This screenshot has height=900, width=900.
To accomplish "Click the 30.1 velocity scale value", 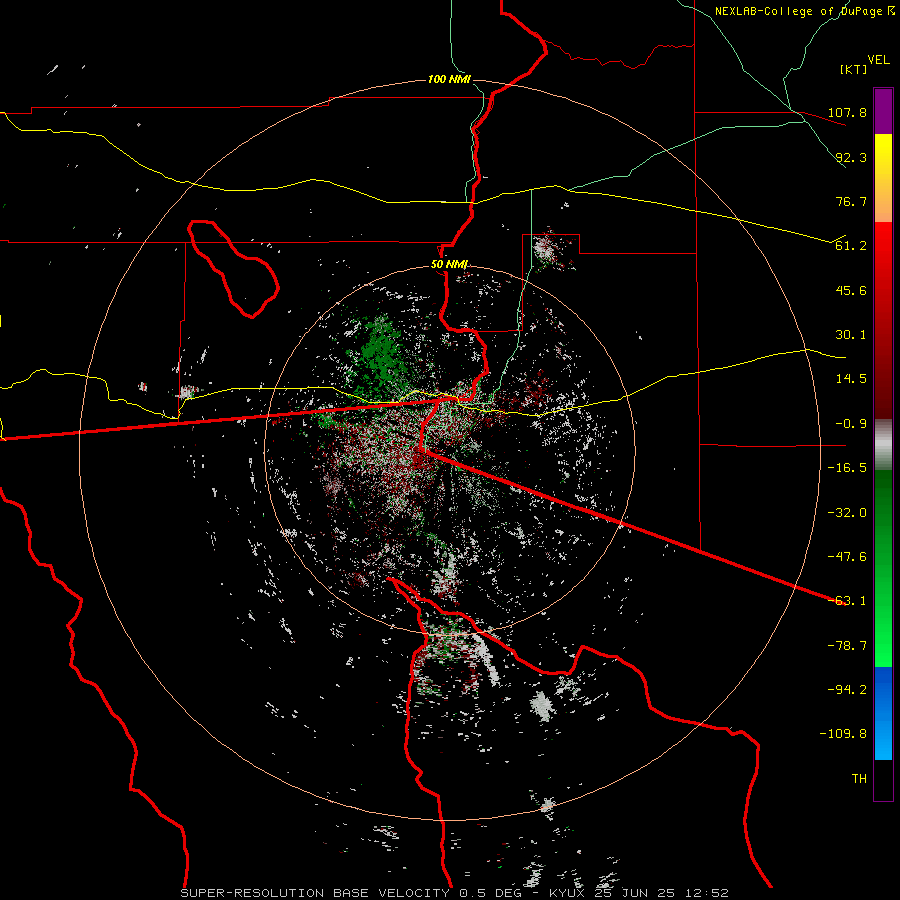I will 851,335.
